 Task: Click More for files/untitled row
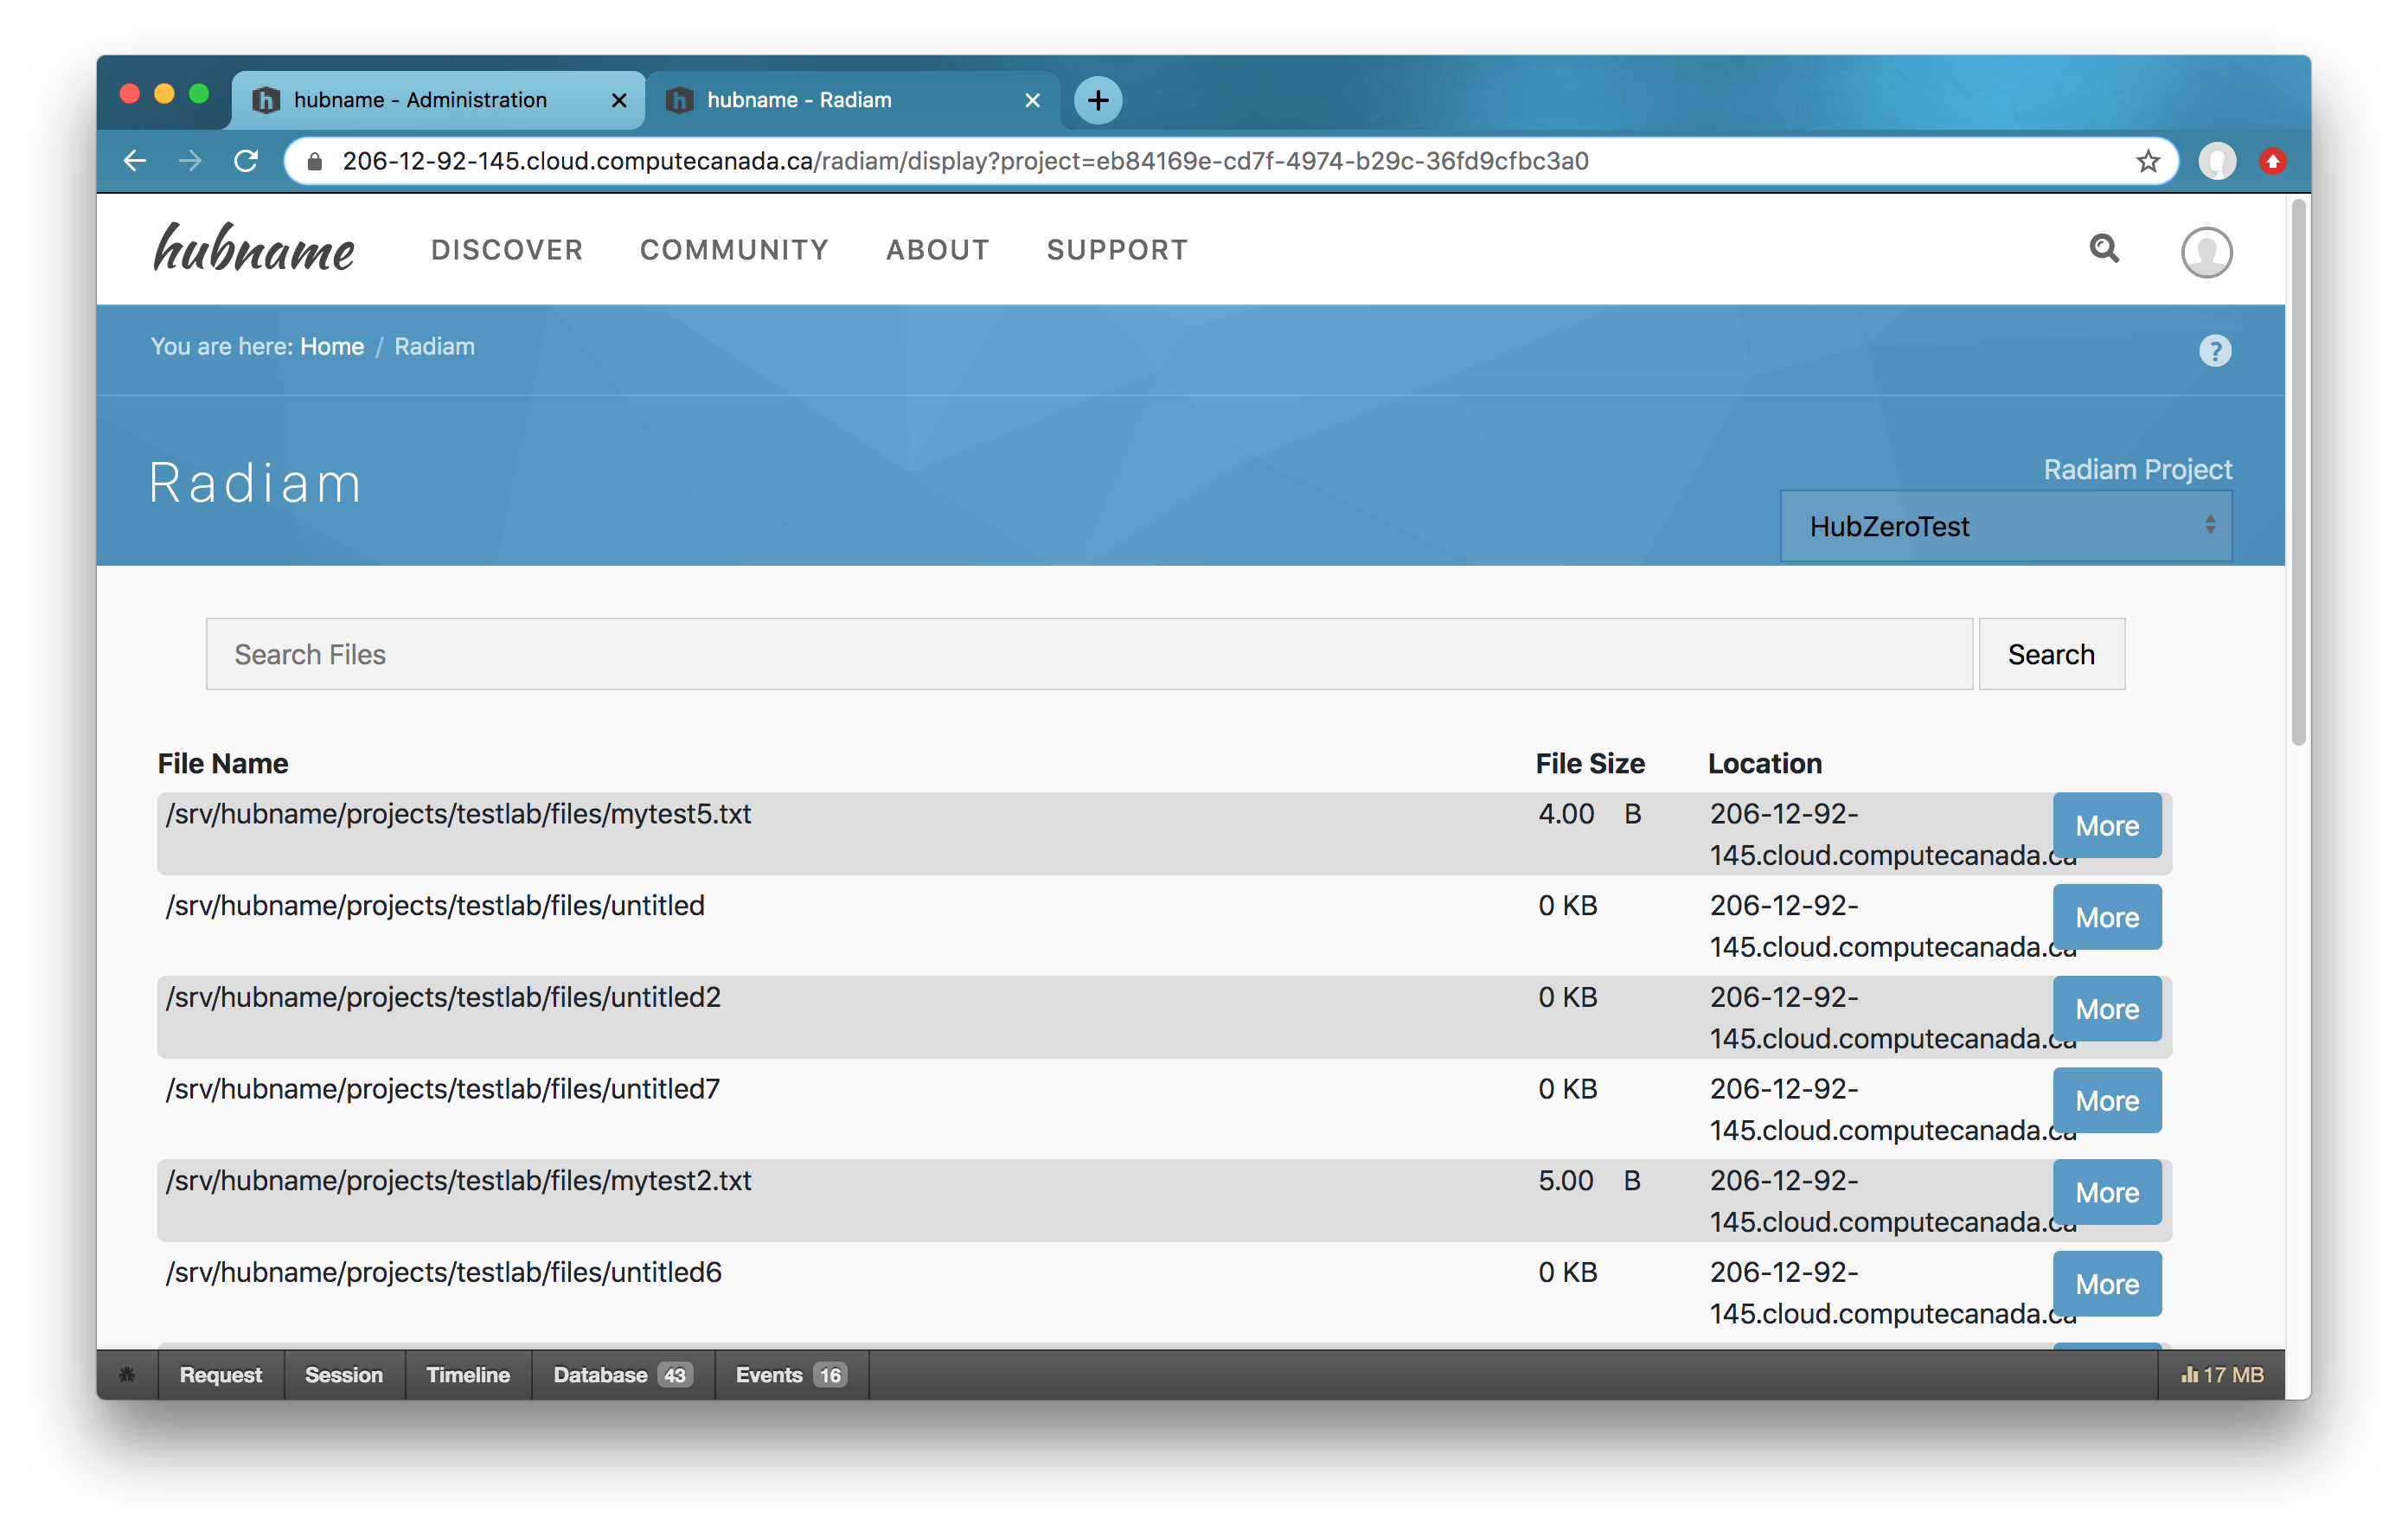(2106, 917)
